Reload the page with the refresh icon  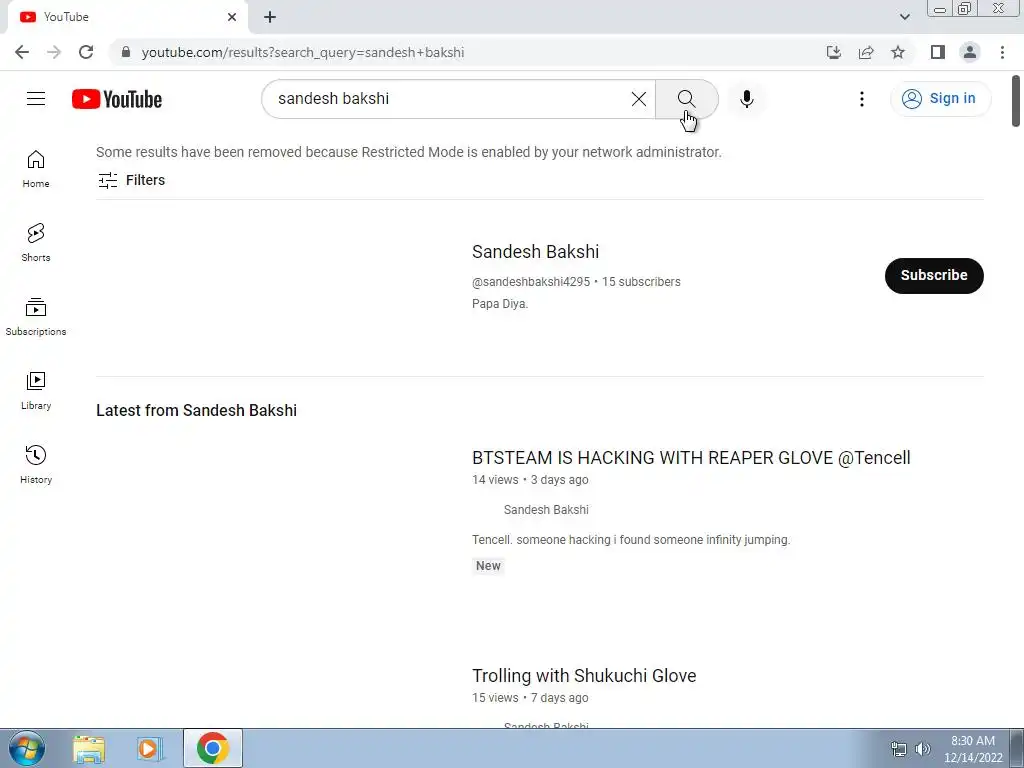[x=86, y=52]
